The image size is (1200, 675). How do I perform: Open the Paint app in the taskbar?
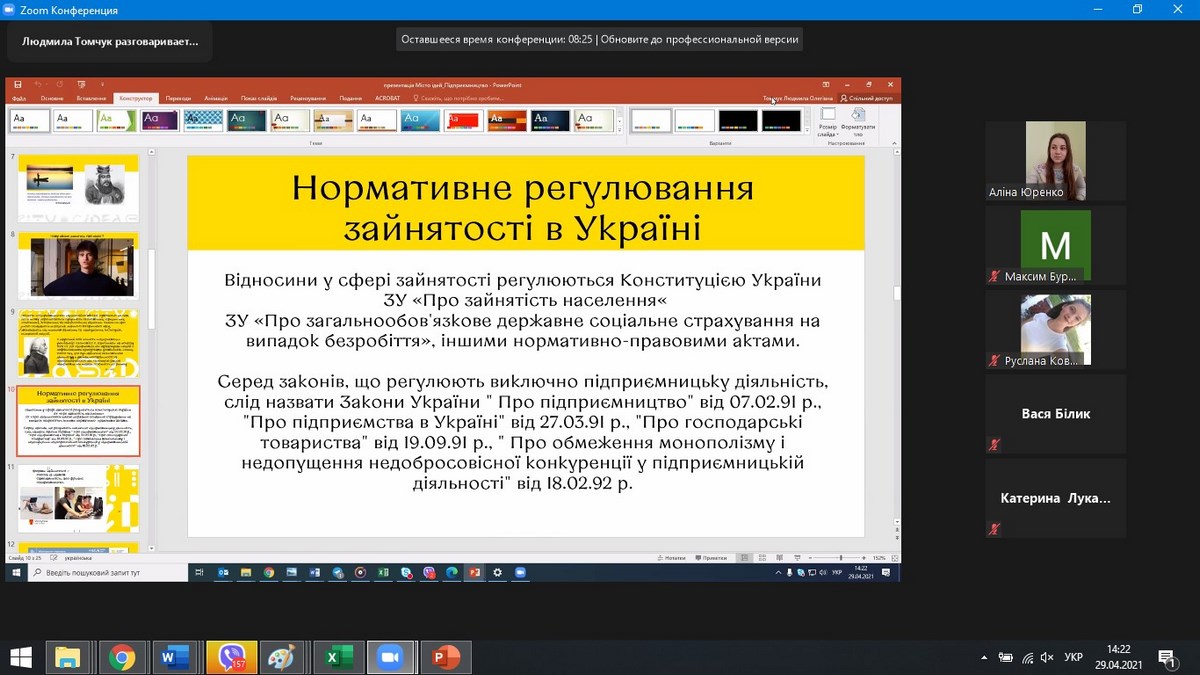283,657
